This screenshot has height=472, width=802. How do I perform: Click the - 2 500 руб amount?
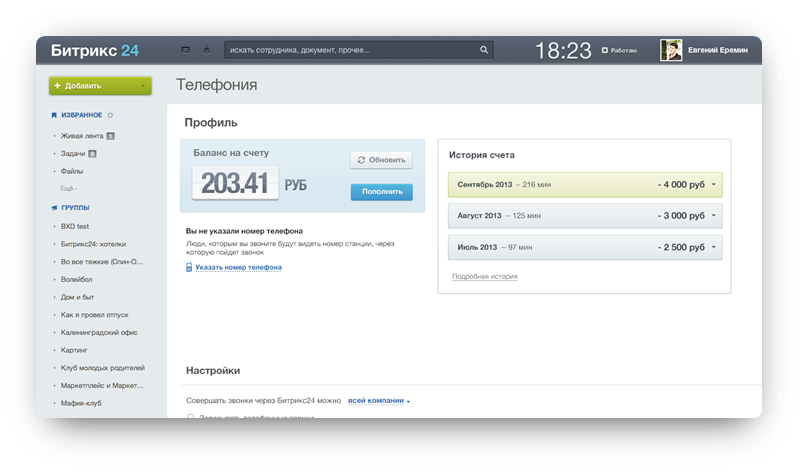[681, 248]
